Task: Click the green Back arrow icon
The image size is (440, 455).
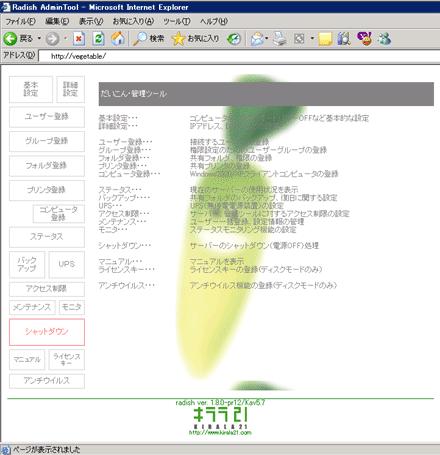Action: pyautogui.click(x=10, y=39)
